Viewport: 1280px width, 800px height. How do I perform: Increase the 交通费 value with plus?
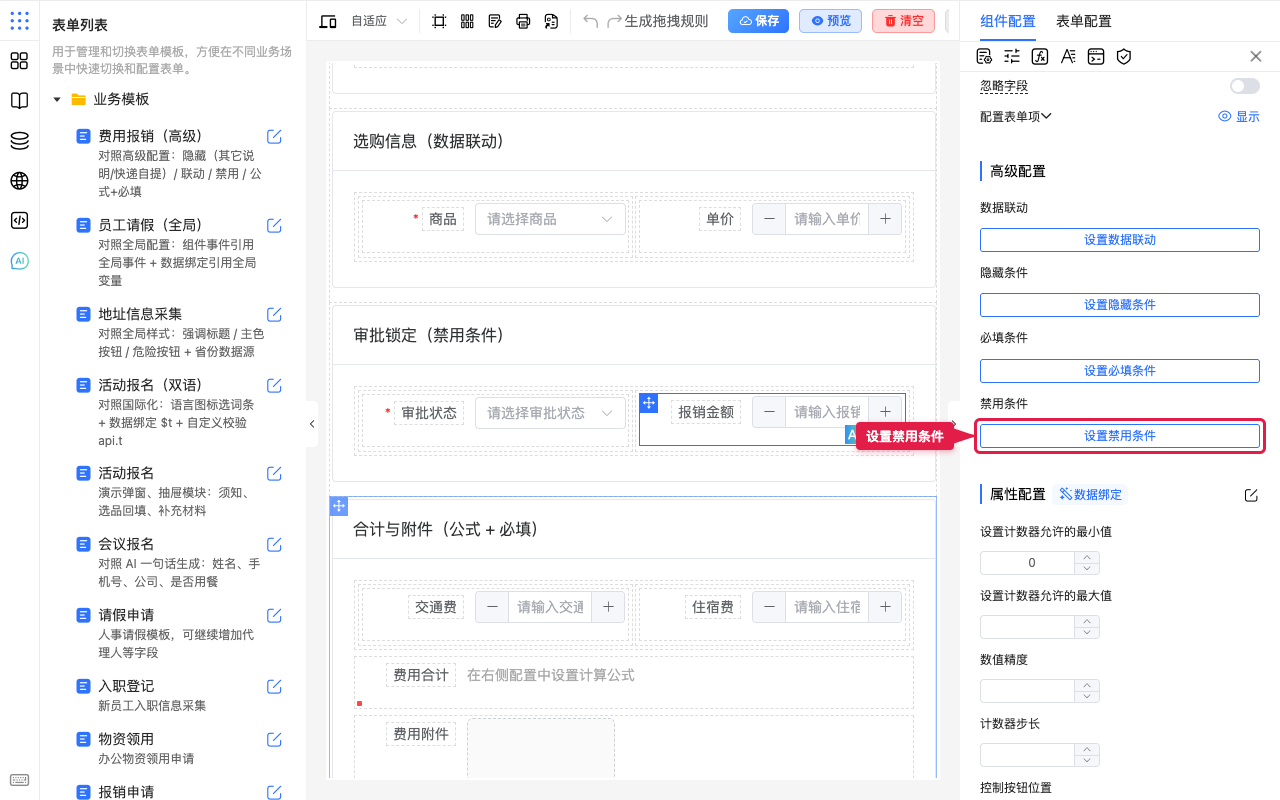[608, 606]
